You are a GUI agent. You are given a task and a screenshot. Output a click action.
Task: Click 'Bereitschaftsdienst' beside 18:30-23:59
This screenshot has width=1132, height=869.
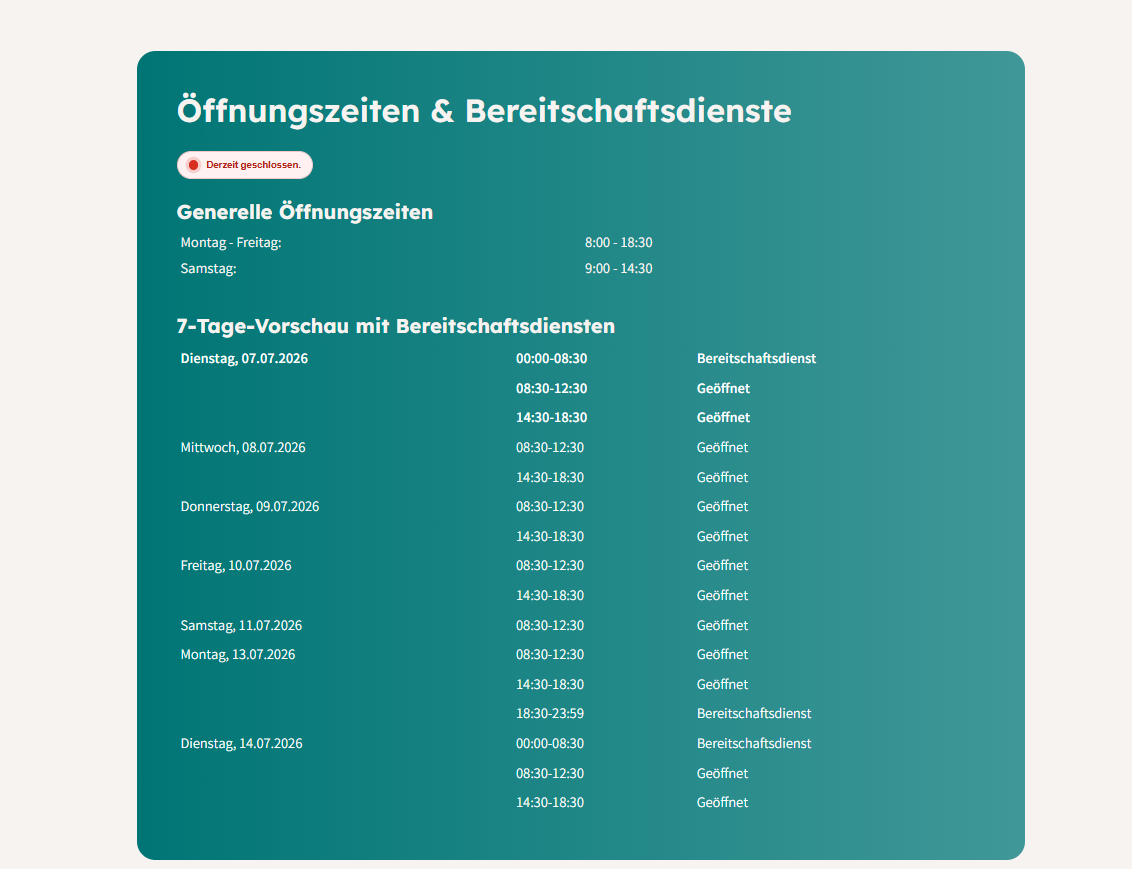pos(754,714)
